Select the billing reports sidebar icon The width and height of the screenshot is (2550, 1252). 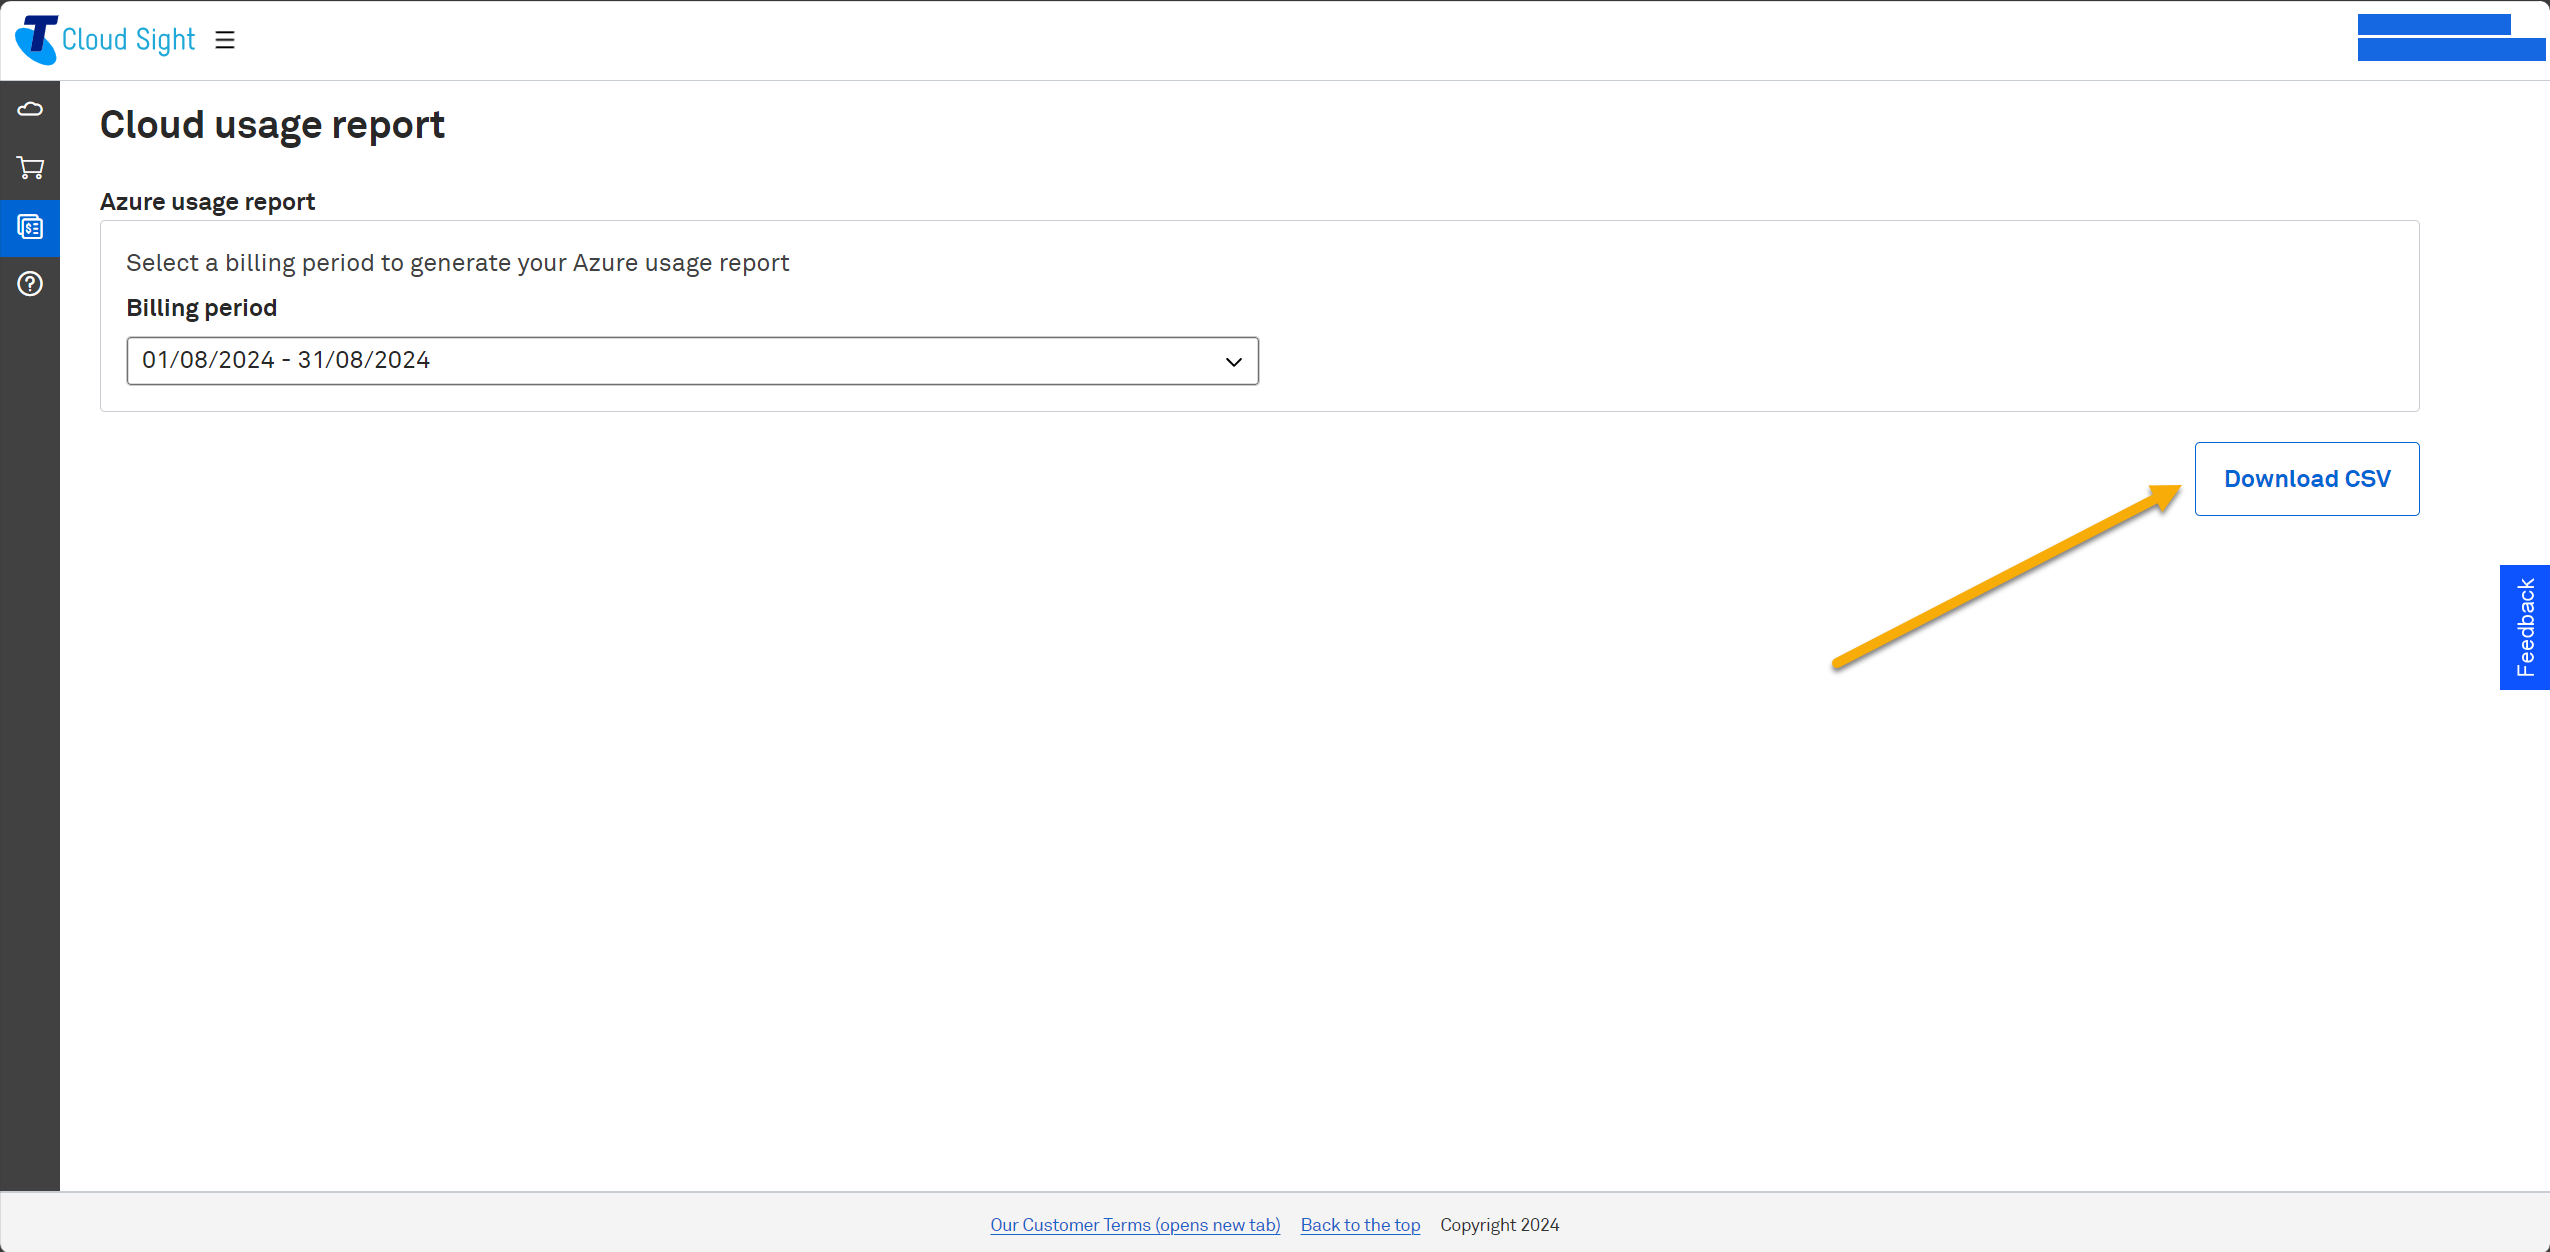click(30, 228)
